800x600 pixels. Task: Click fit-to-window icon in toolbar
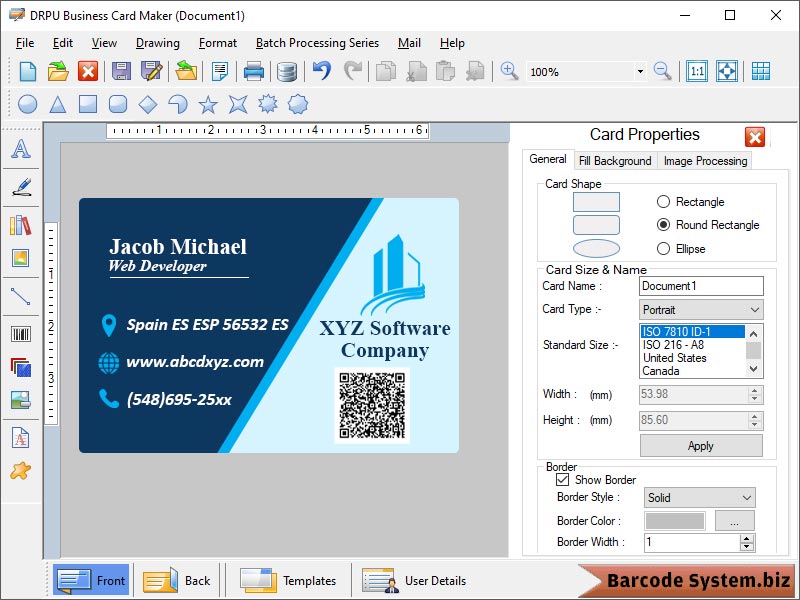coord(727,71)
